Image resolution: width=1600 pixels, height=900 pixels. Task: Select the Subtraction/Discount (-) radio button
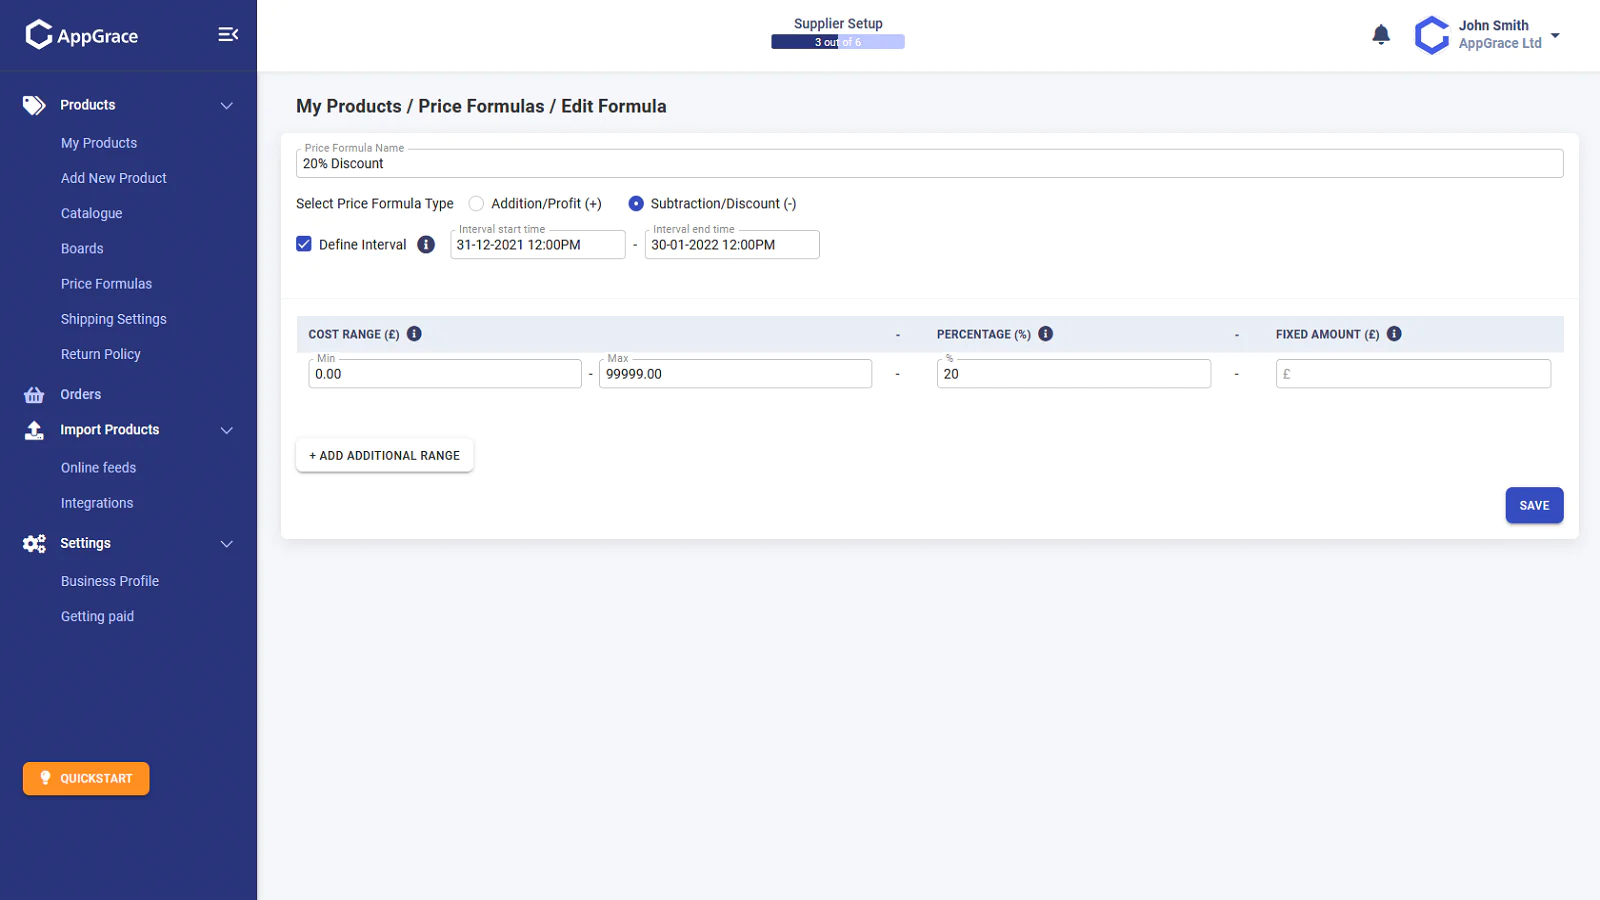click(x=636, y=204)
